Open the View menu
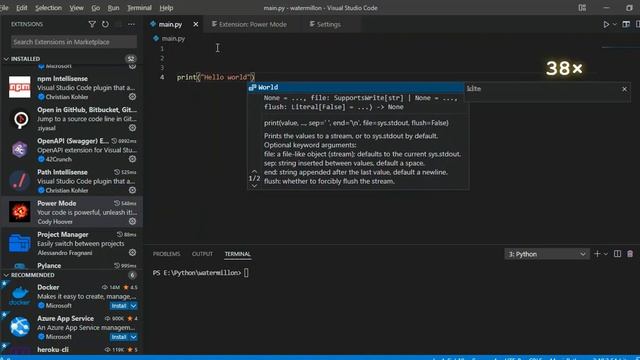Image resolution: width=640 pixels, height=360 pixels. tap(76, 8)
